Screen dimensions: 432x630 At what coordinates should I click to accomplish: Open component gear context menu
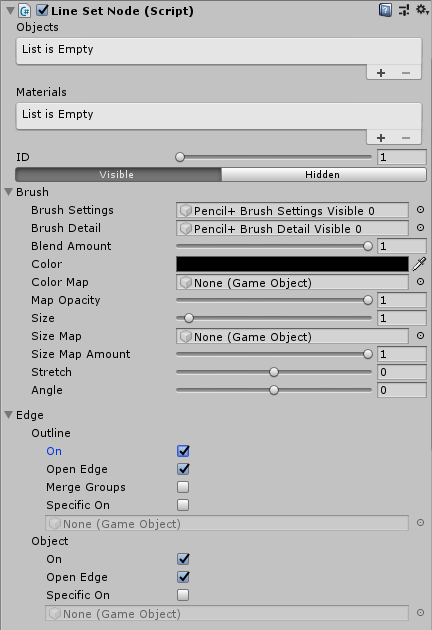point(422,10)
